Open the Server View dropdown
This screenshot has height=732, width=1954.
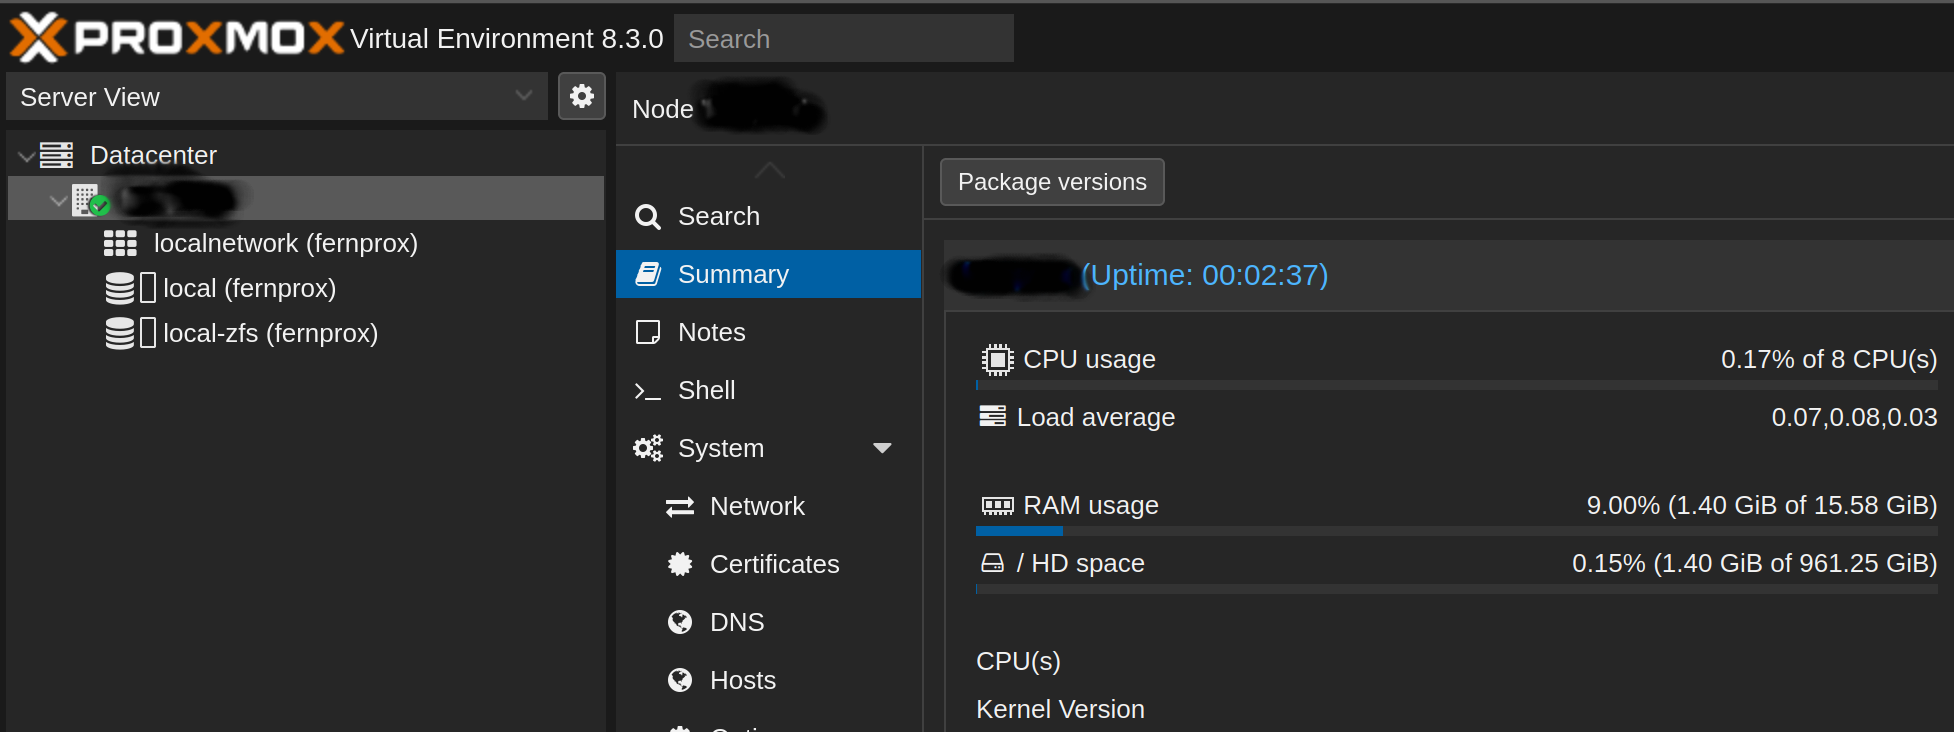click(x=277, y=97)
